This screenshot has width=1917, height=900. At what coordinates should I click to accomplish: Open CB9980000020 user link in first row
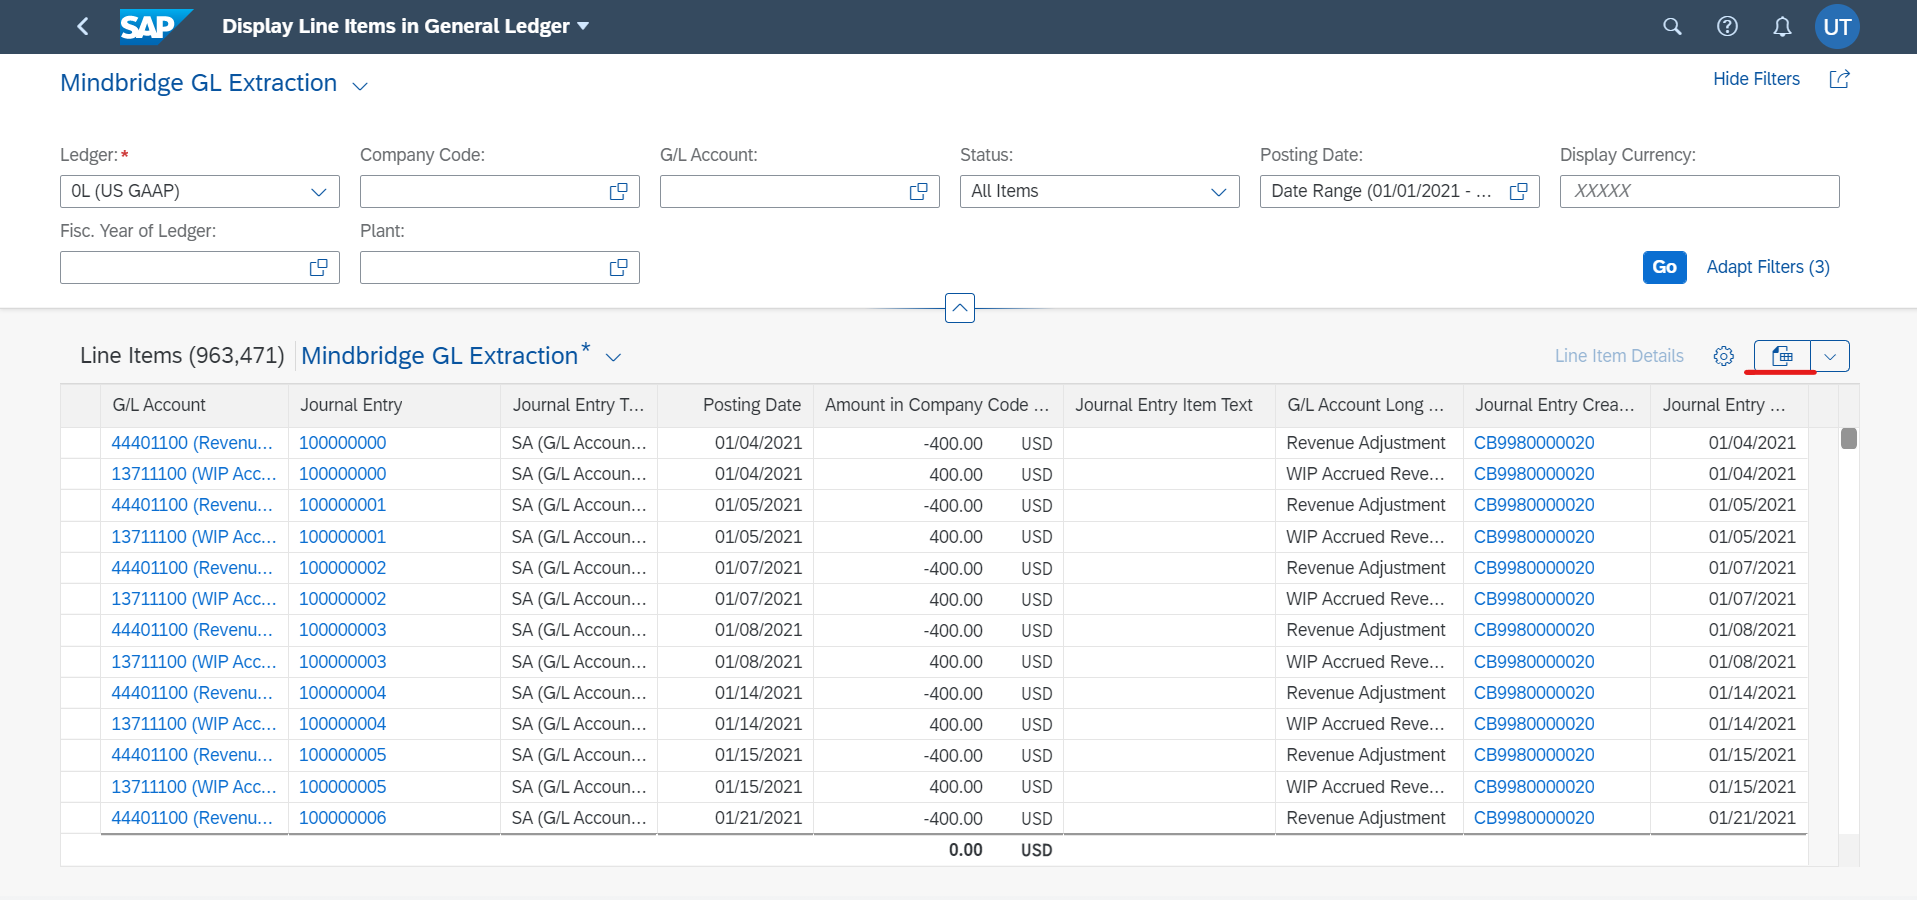[x=1534, y=443]
